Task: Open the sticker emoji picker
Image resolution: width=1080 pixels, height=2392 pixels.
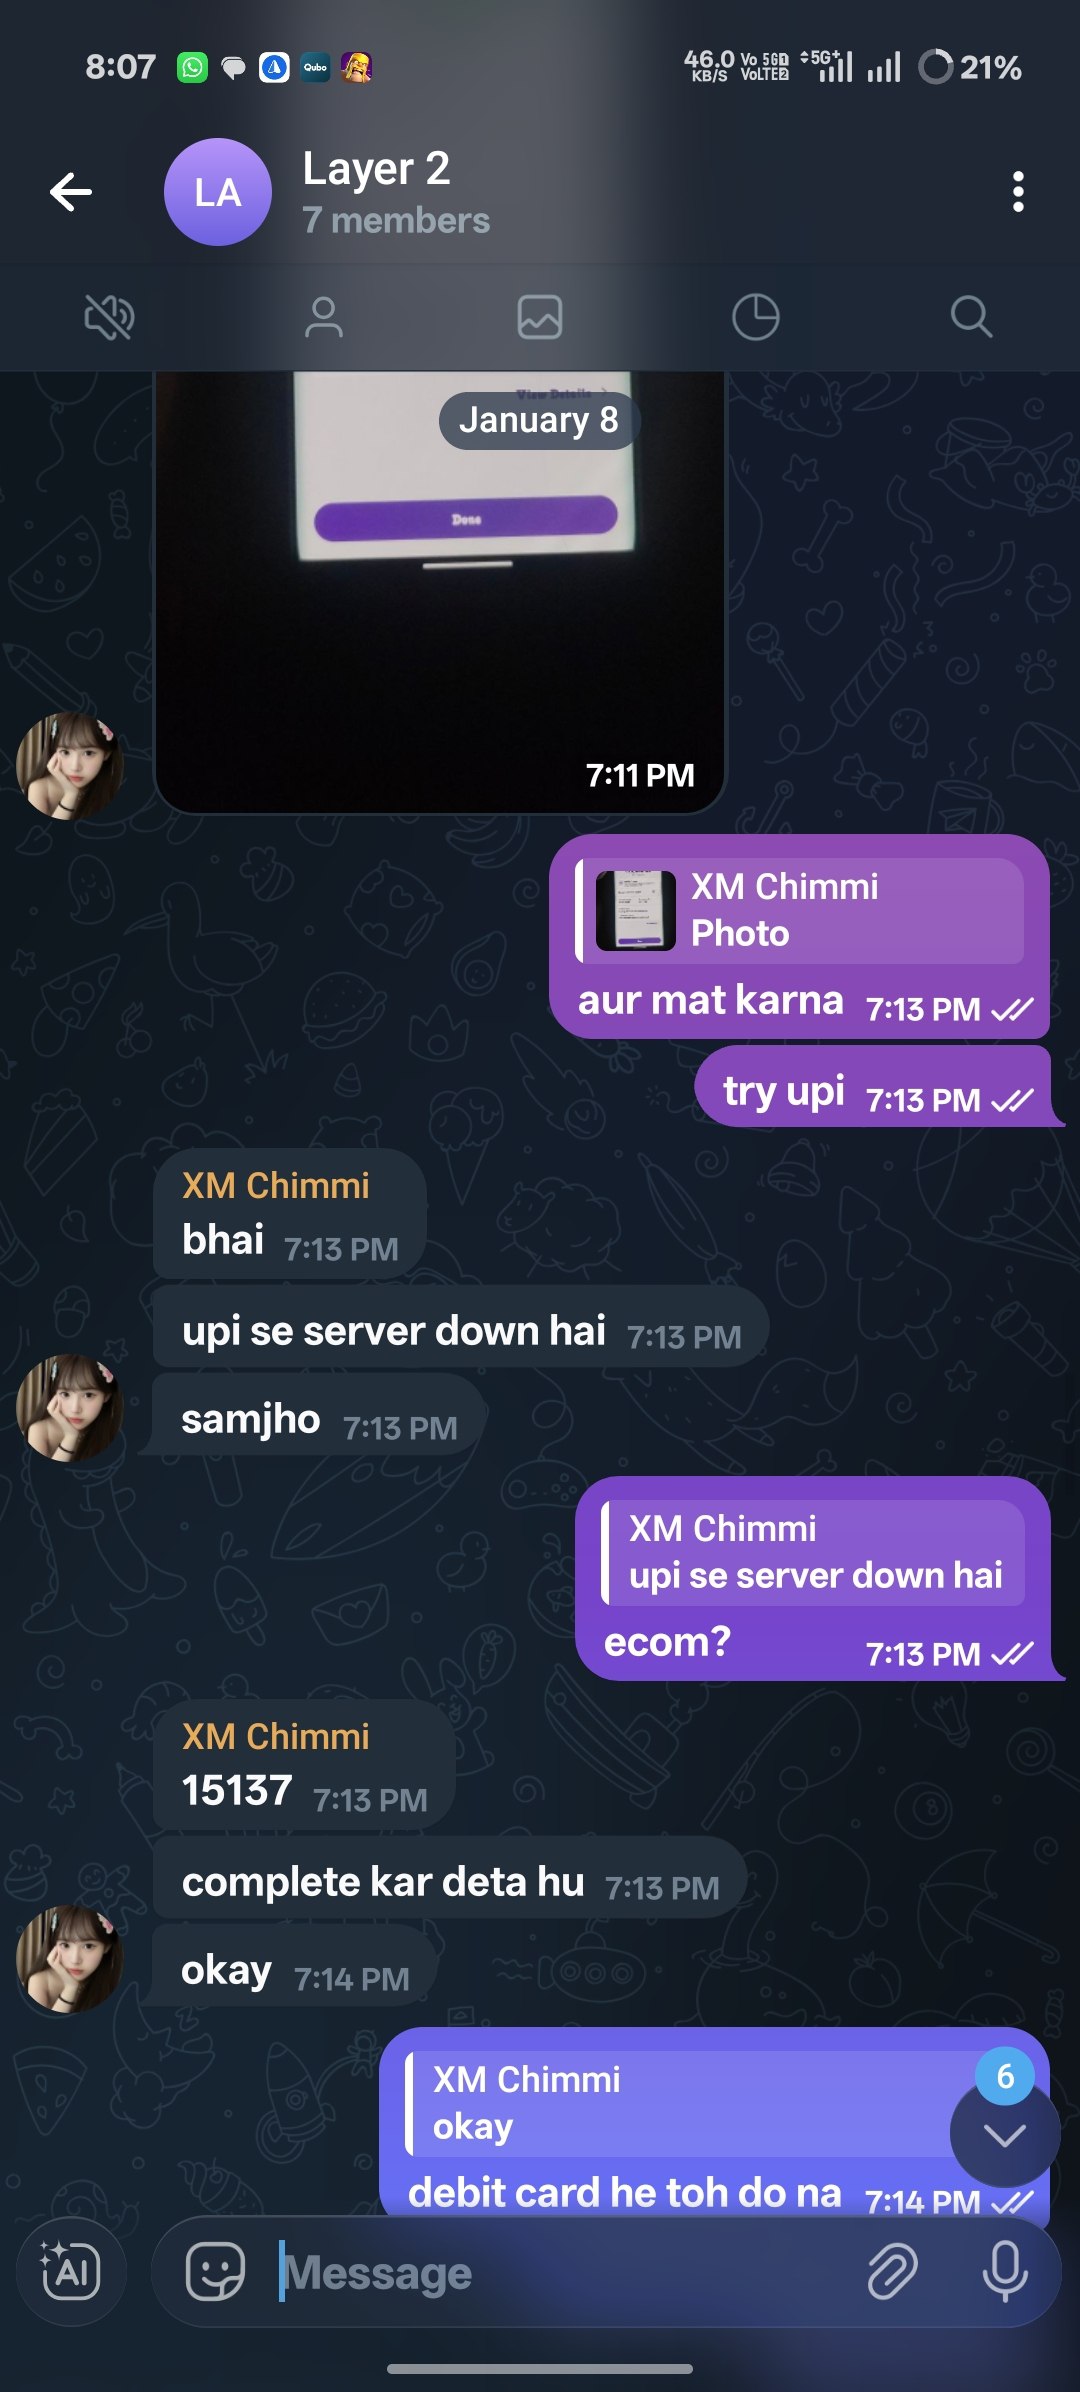Action: (215, 2271)
